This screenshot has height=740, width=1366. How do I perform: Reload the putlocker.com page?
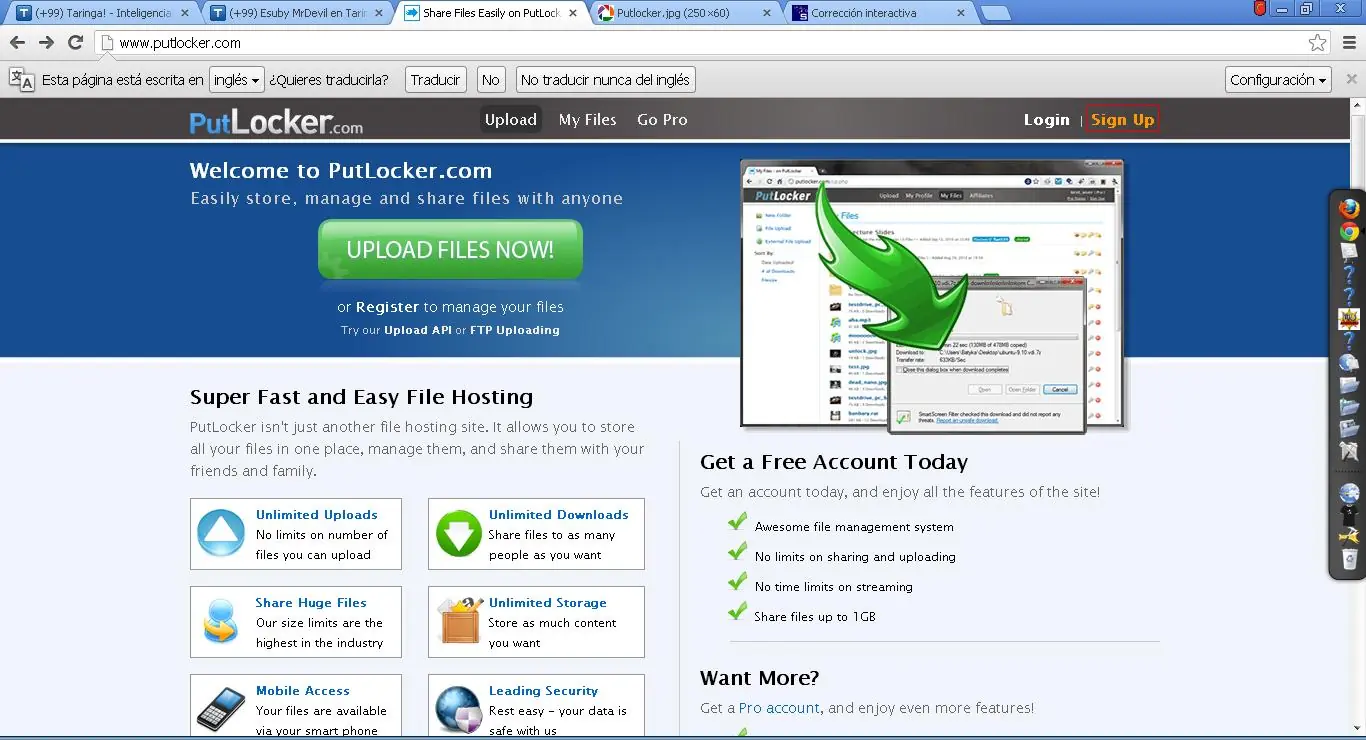[75, 43]
